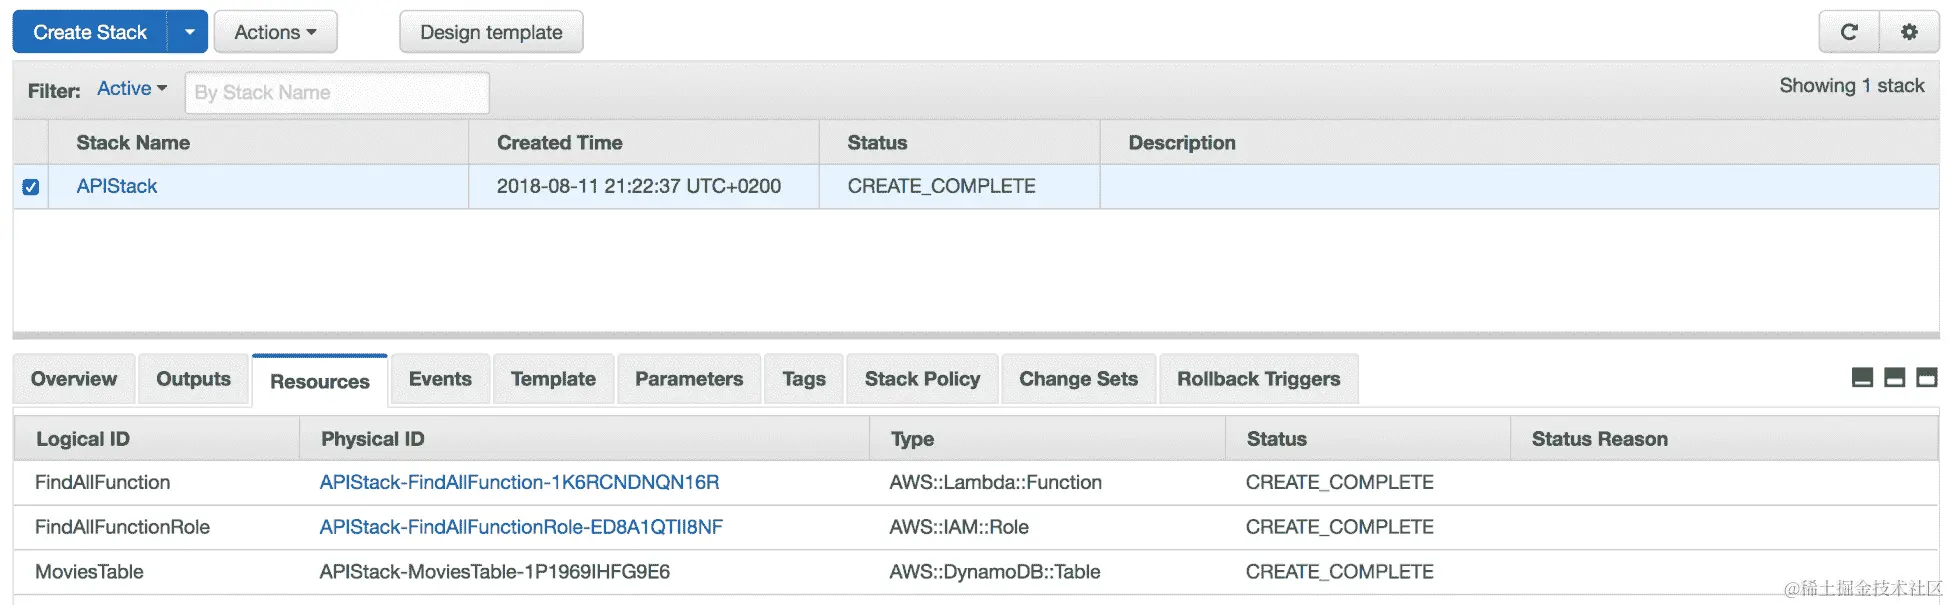1950x605 pixels.
Task: Open the Actions dropdown menu
Action: click(x=275, y=32)
